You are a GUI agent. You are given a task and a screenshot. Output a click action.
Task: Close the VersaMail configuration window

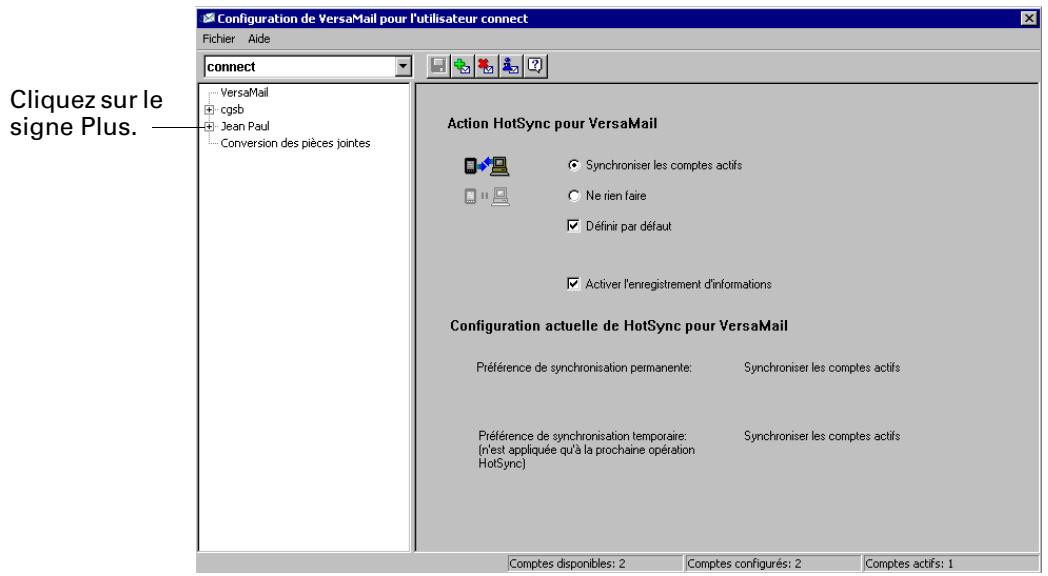click(x=1029, y=18)
